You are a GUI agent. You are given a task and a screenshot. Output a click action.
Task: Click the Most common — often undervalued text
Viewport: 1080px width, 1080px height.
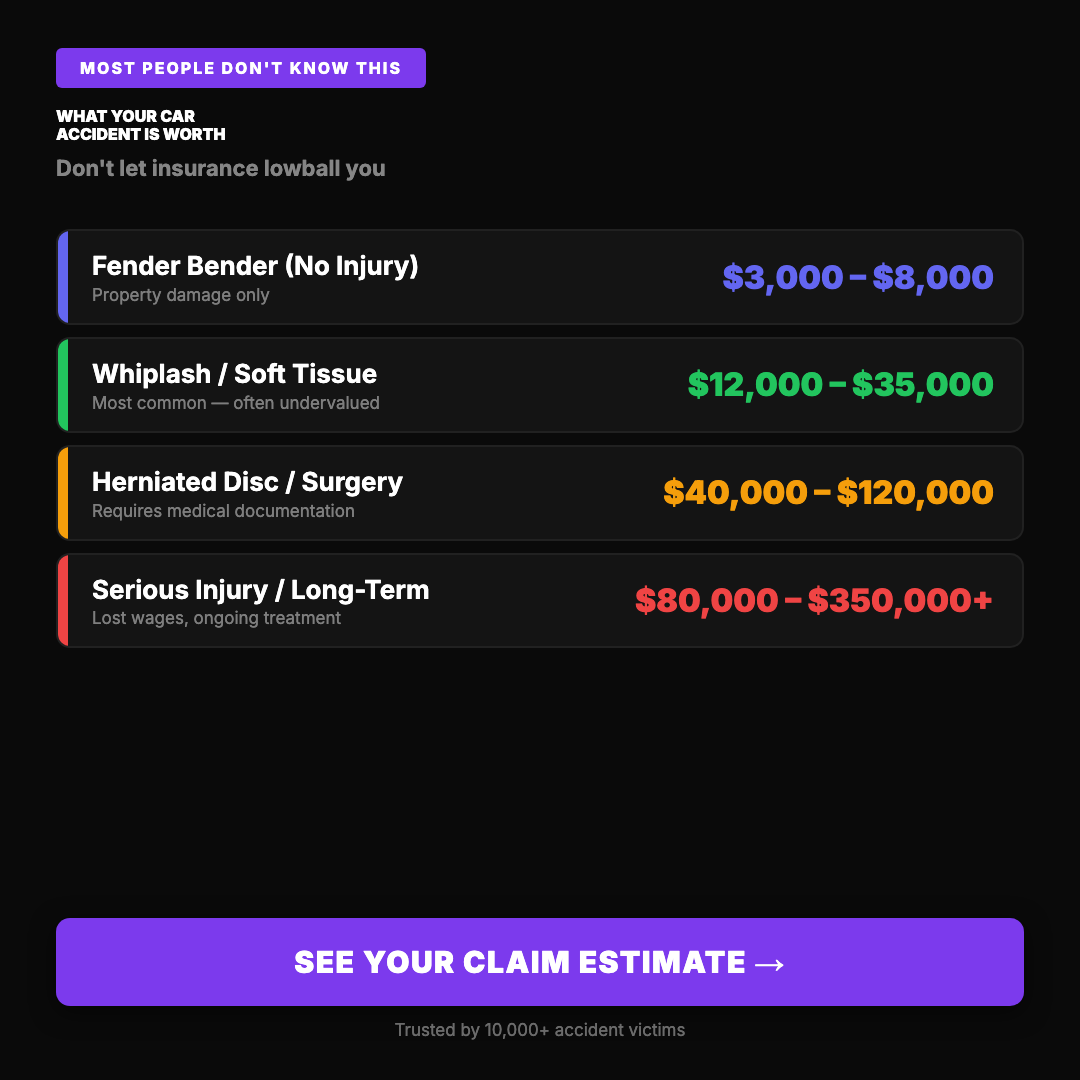point(236,403)
